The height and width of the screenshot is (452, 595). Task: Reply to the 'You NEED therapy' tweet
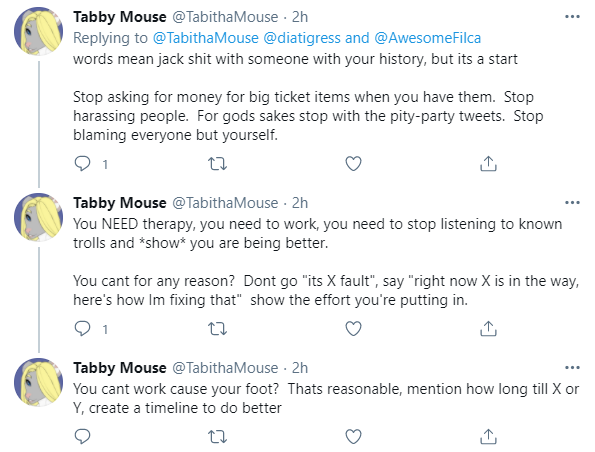[82, 329]
